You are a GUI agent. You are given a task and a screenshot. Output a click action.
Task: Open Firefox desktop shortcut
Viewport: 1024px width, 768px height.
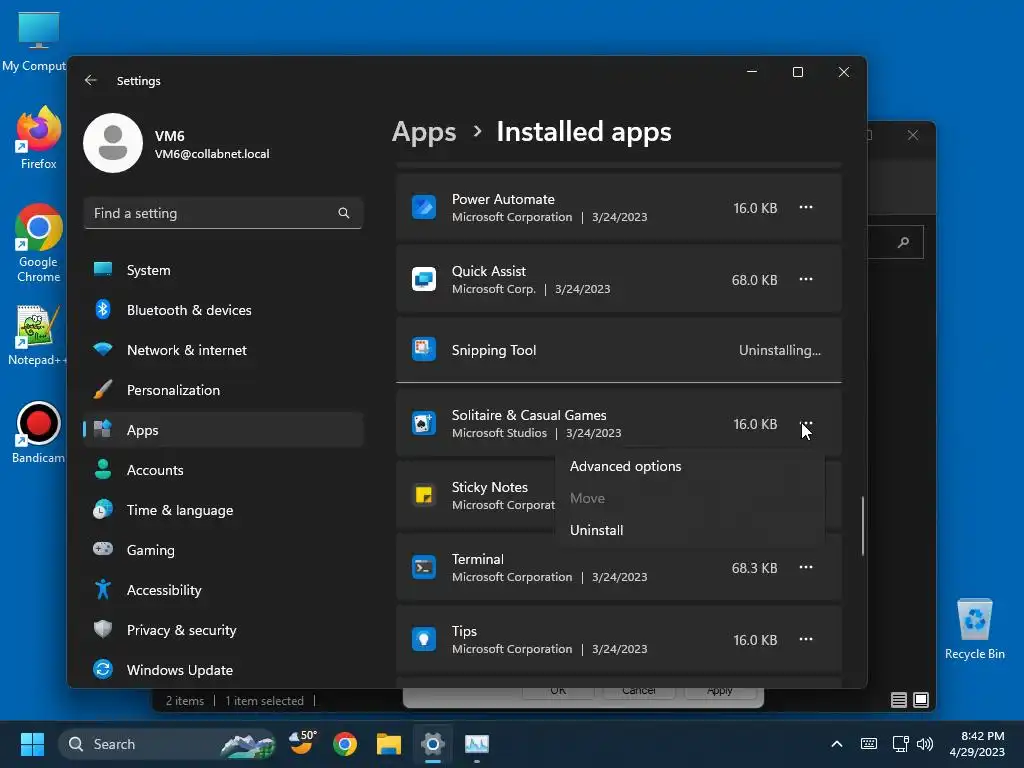click(x=39, y=138)
